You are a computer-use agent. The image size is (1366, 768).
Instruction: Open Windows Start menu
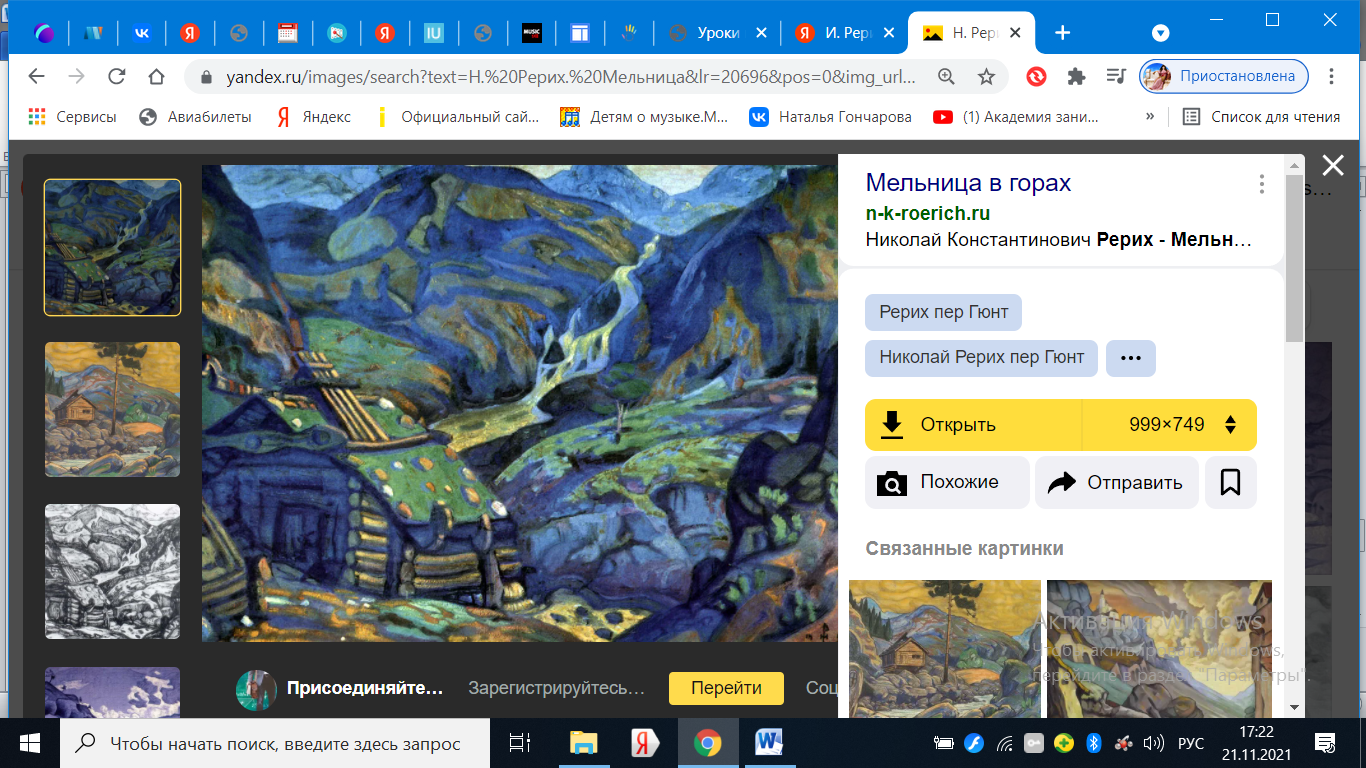(x=29, y=743)
